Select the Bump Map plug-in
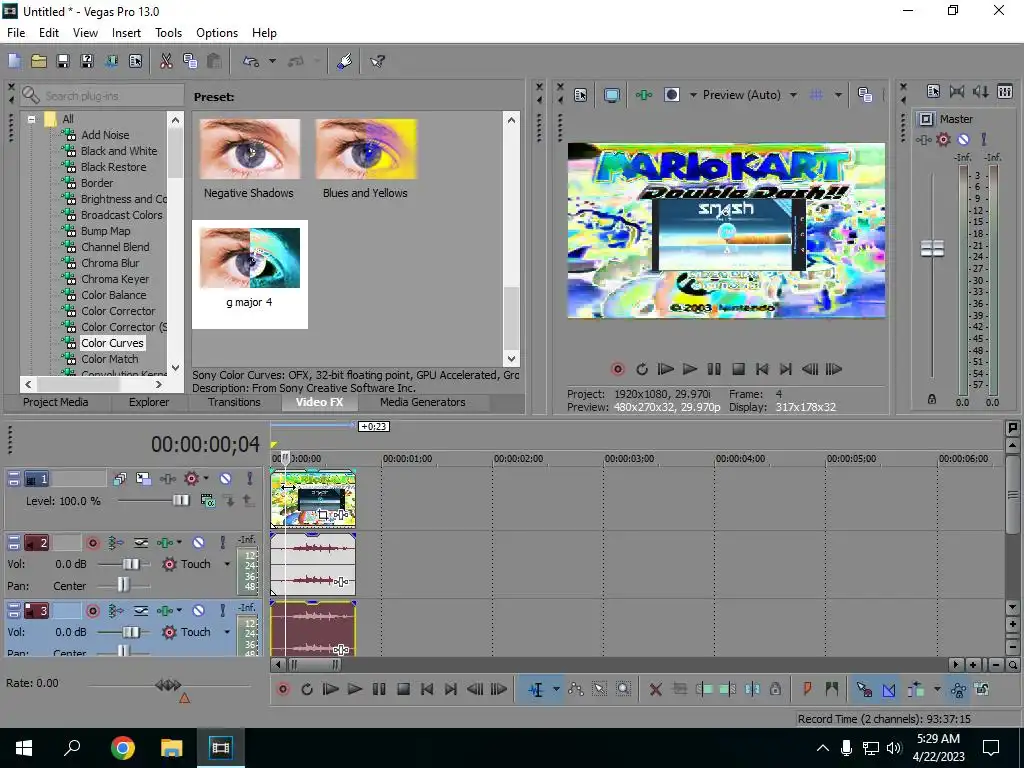Screen dimensions: 1024x768 tap(106, 231)
